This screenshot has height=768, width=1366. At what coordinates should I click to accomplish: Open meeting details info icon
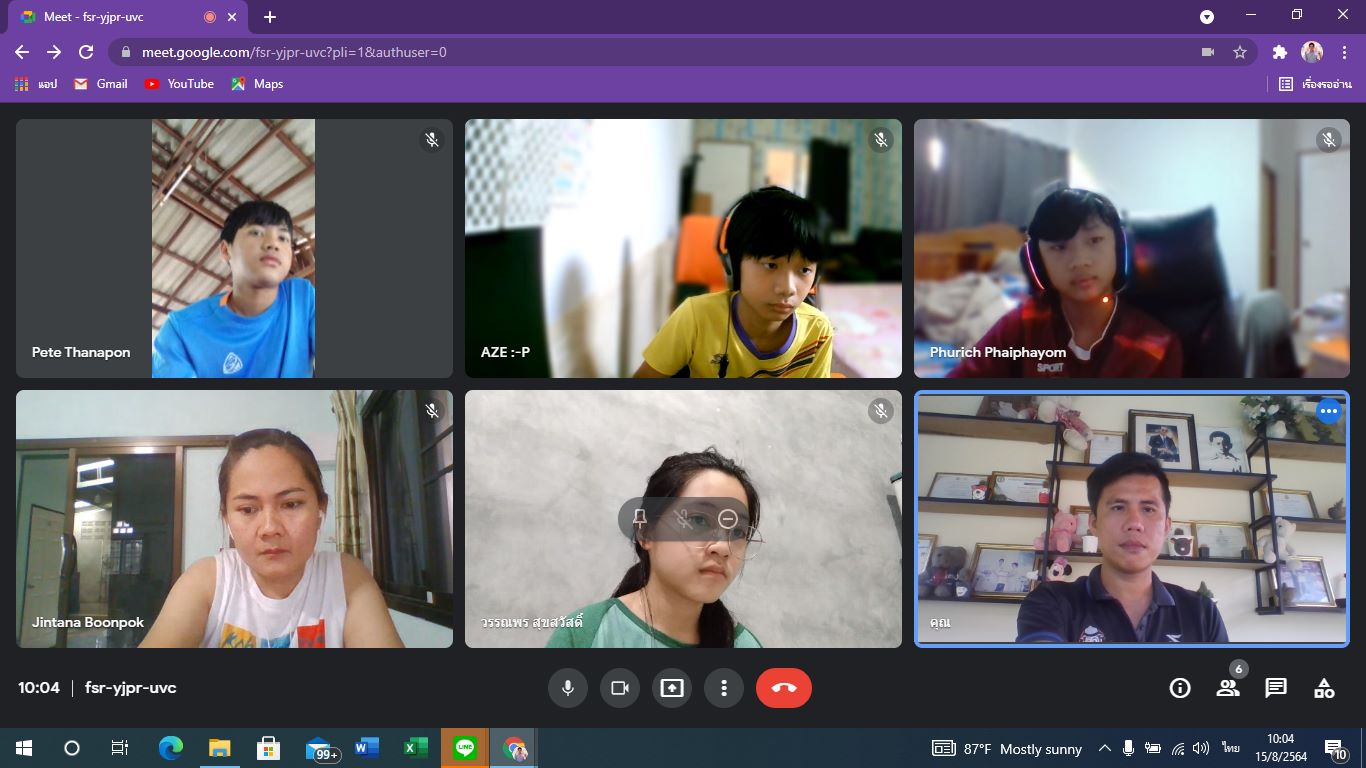point(1180,688)
